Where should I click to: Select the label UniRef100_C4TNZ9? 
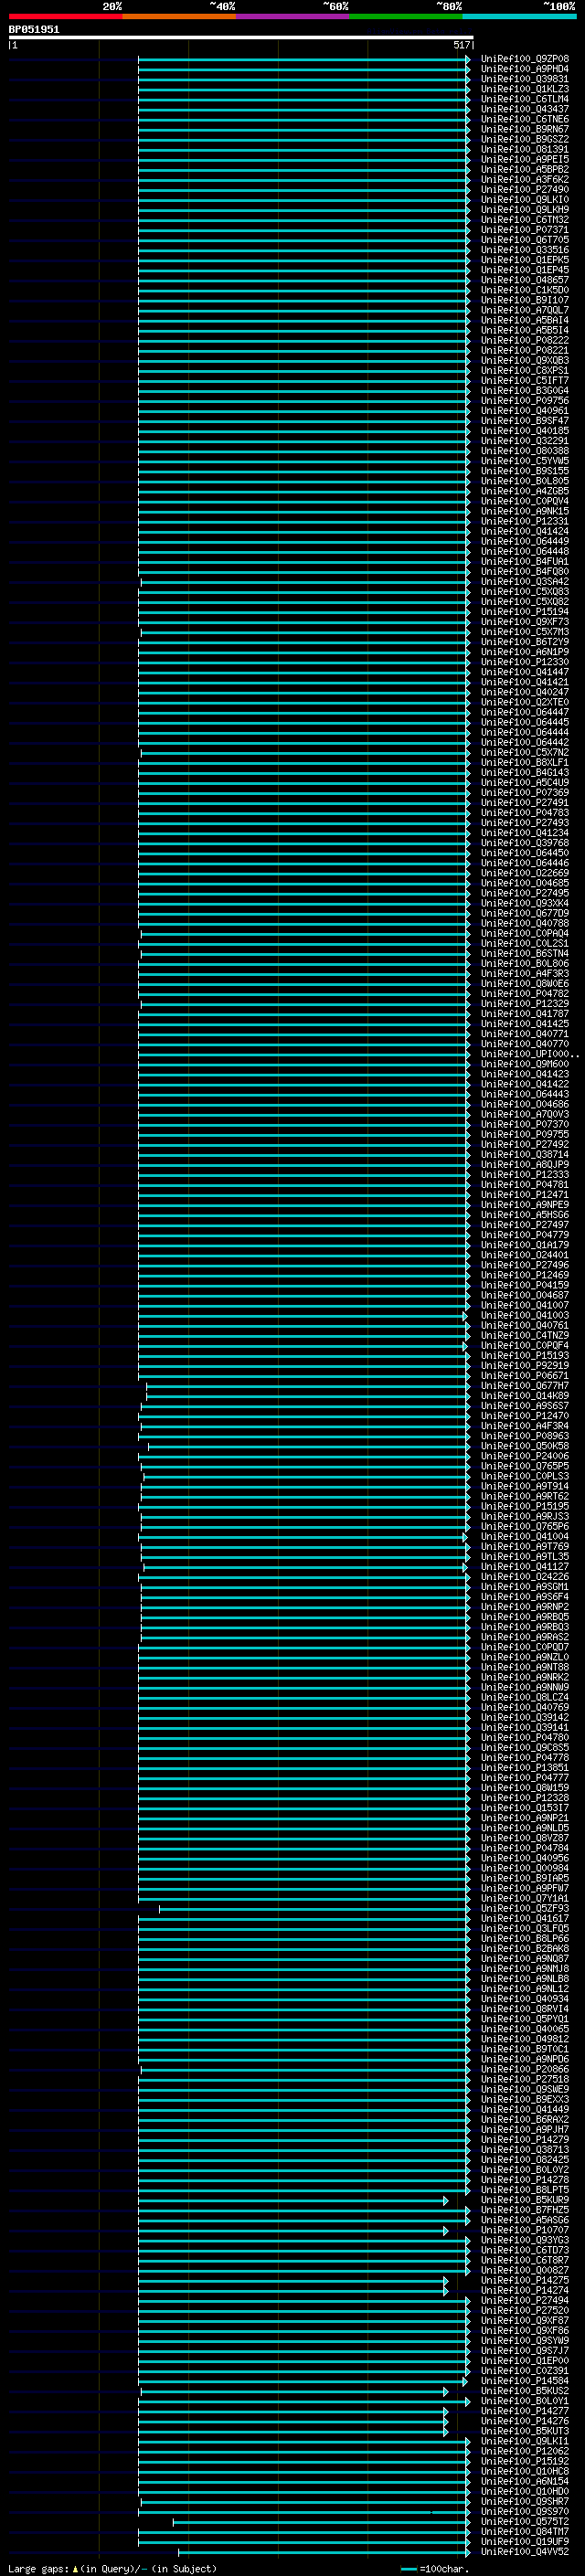[525, 1336]
